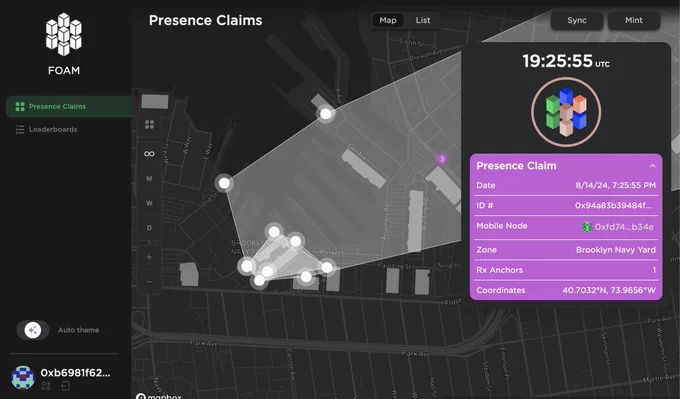Select the W (week) time filter
680x399 pixels.
click(x=149, y=203)
